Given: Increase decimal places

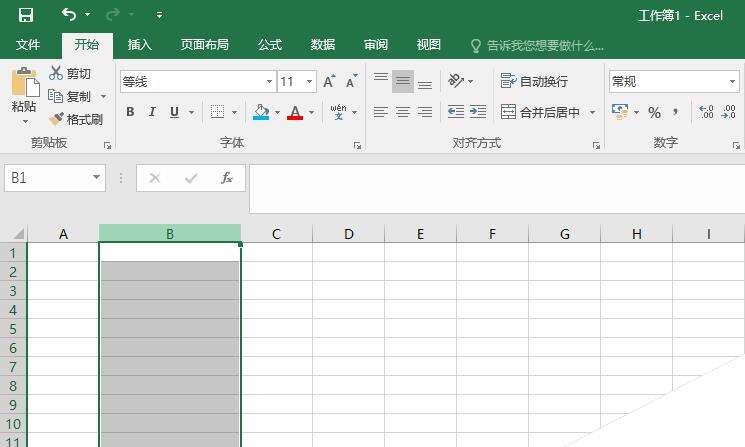Looking at the screenshot, I should coord(706,112).
